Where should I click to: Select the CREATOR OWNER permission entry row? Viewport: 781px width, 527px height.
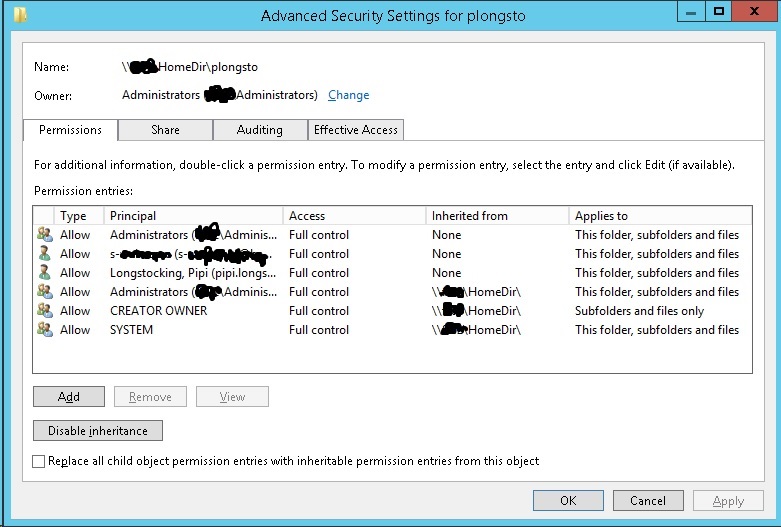392,311
